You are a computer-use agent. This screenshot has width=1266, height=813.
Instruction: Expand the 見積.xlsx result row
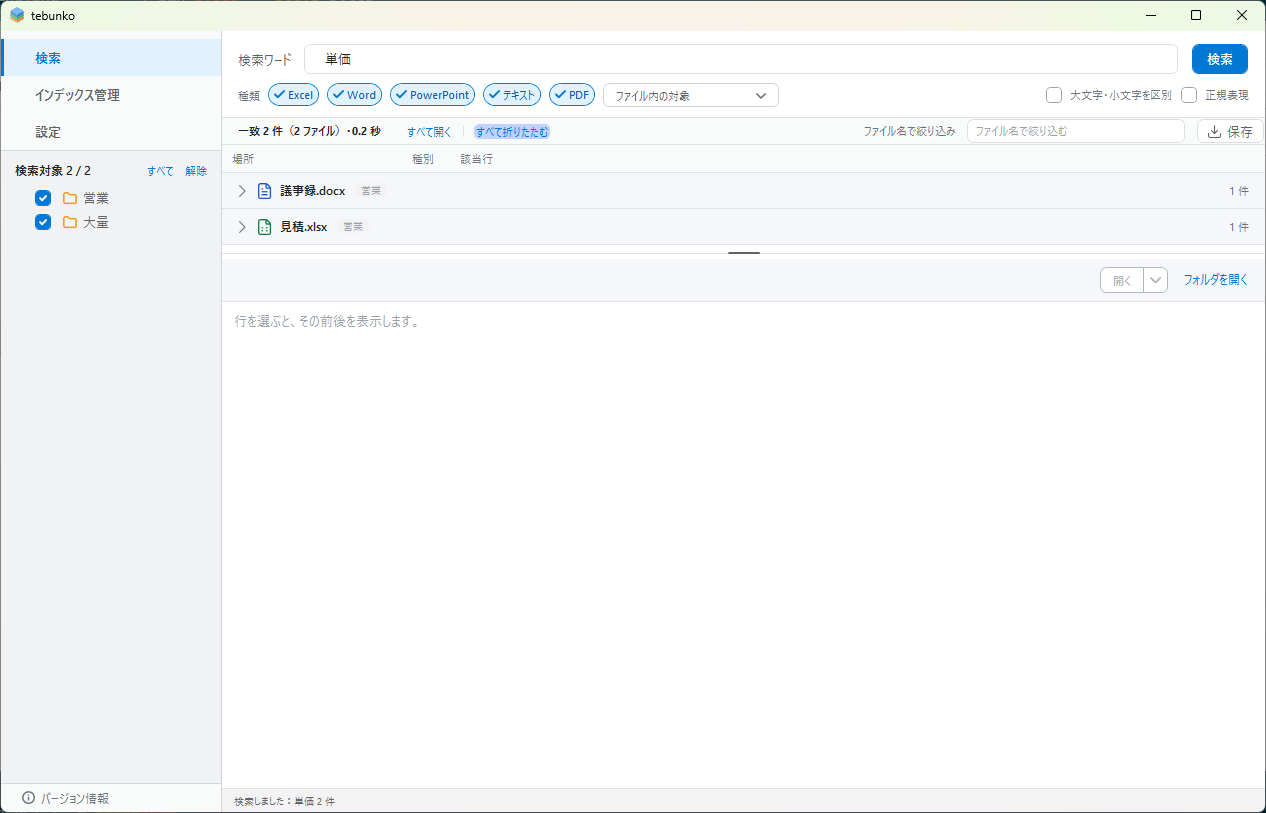pos(242,227)
